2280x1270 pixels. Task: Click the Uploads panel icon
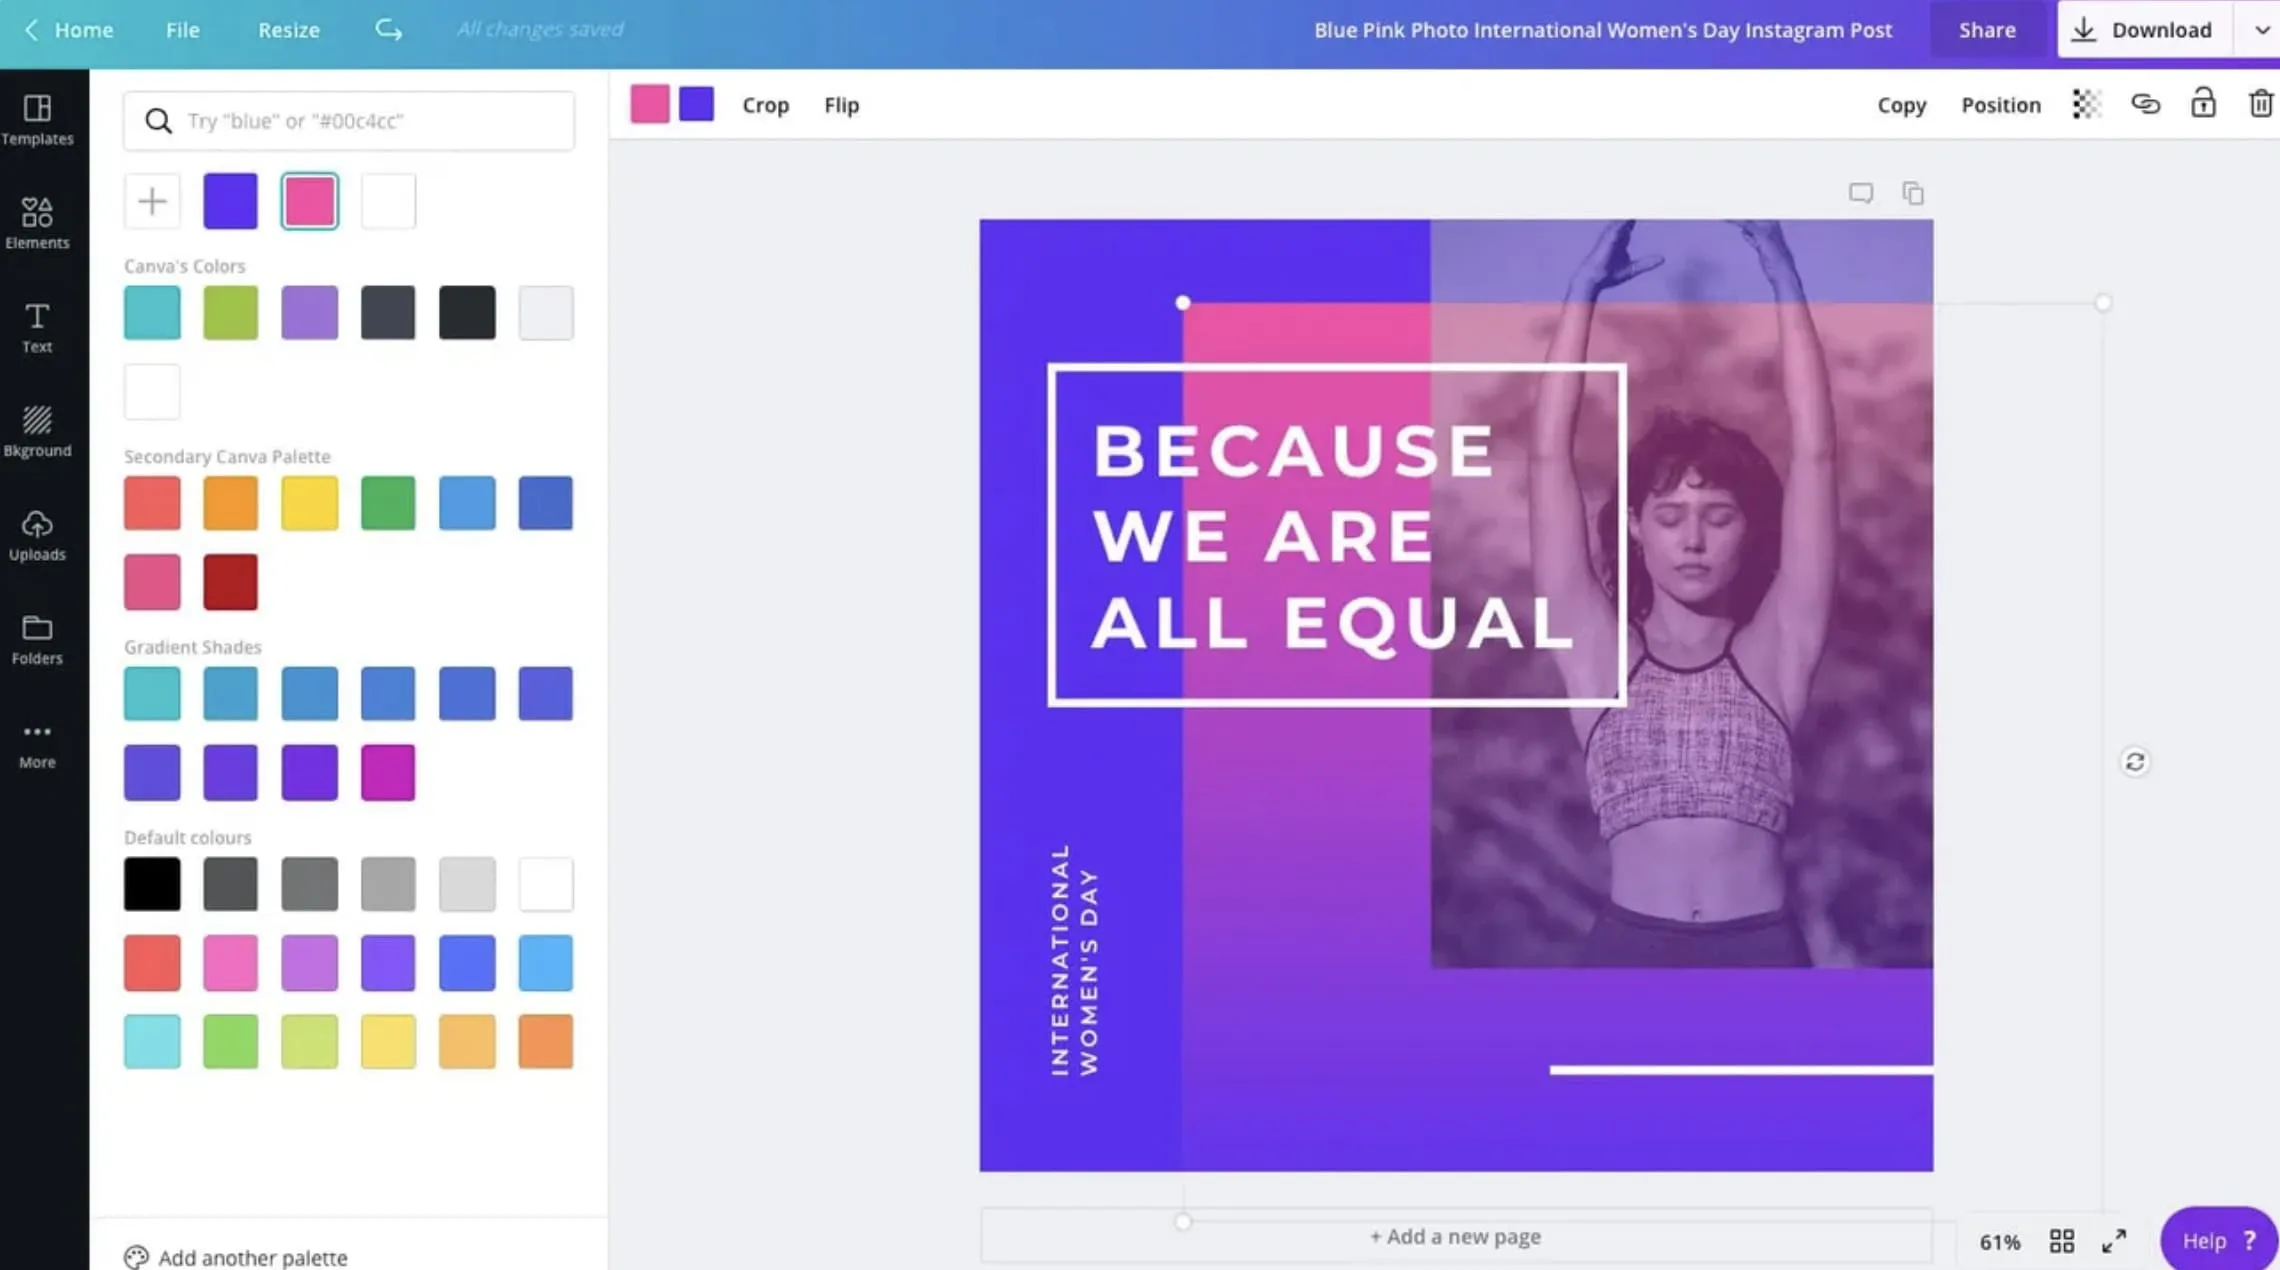point(36,533)
